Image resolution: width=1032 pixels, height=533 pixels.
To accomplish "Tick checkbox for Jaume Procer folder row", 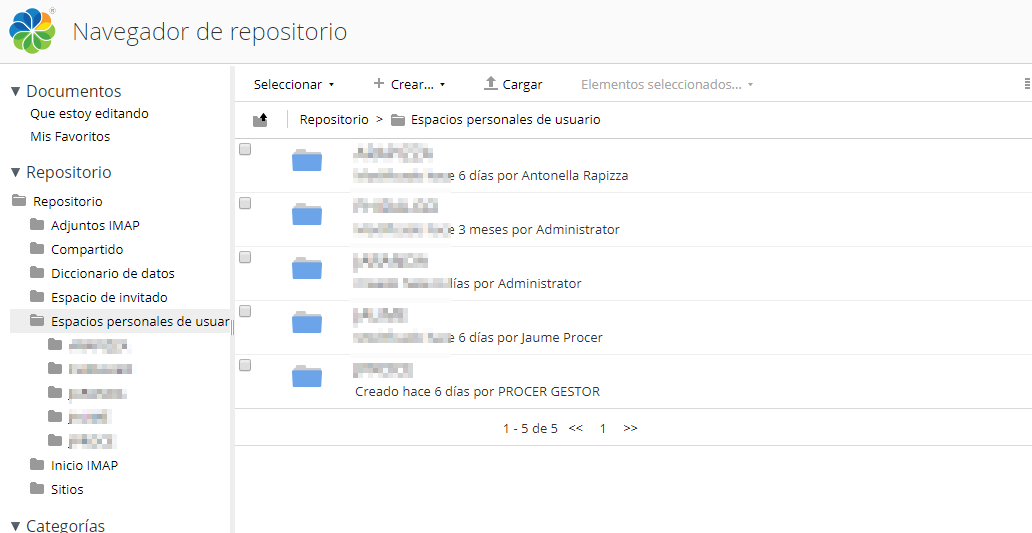I will (245, 311).
